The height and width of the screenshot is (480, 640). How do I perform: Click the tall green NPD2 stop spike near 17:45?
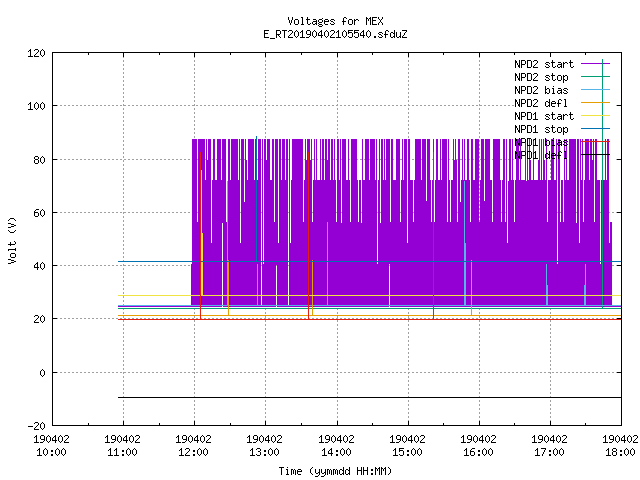[602, 184]
